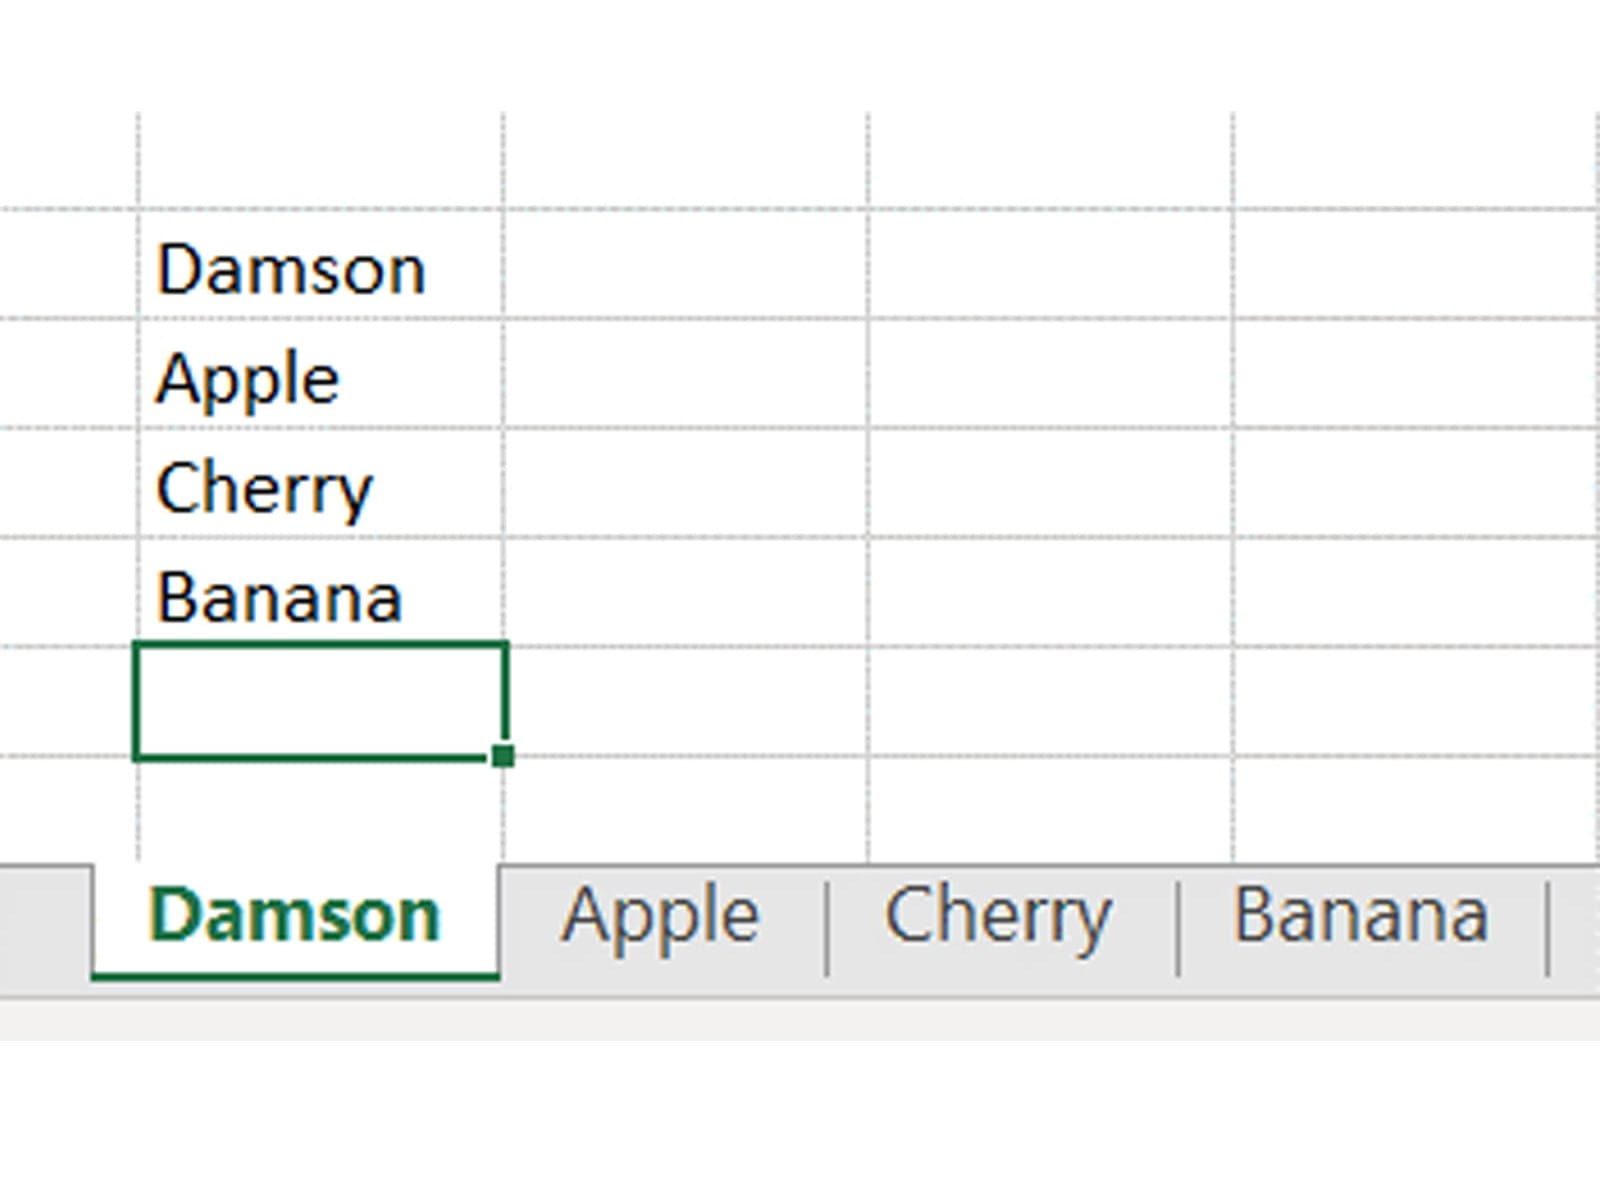Select the cell two columns right of Cherry cell
Viewport: 1600px width, 1200px height.
(1050, 484)
